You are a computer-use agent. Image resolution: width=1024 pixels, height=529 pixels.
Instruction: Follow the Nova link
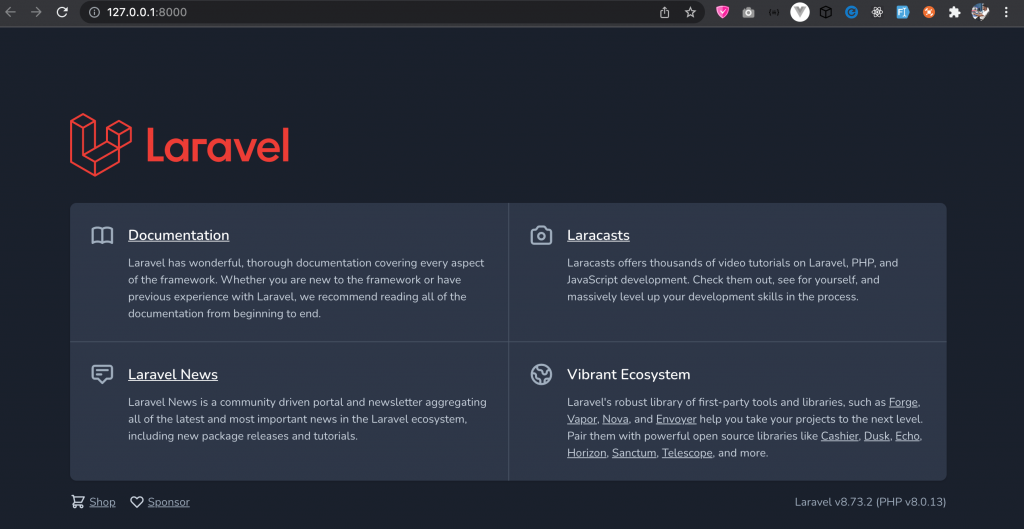point(615,419)
